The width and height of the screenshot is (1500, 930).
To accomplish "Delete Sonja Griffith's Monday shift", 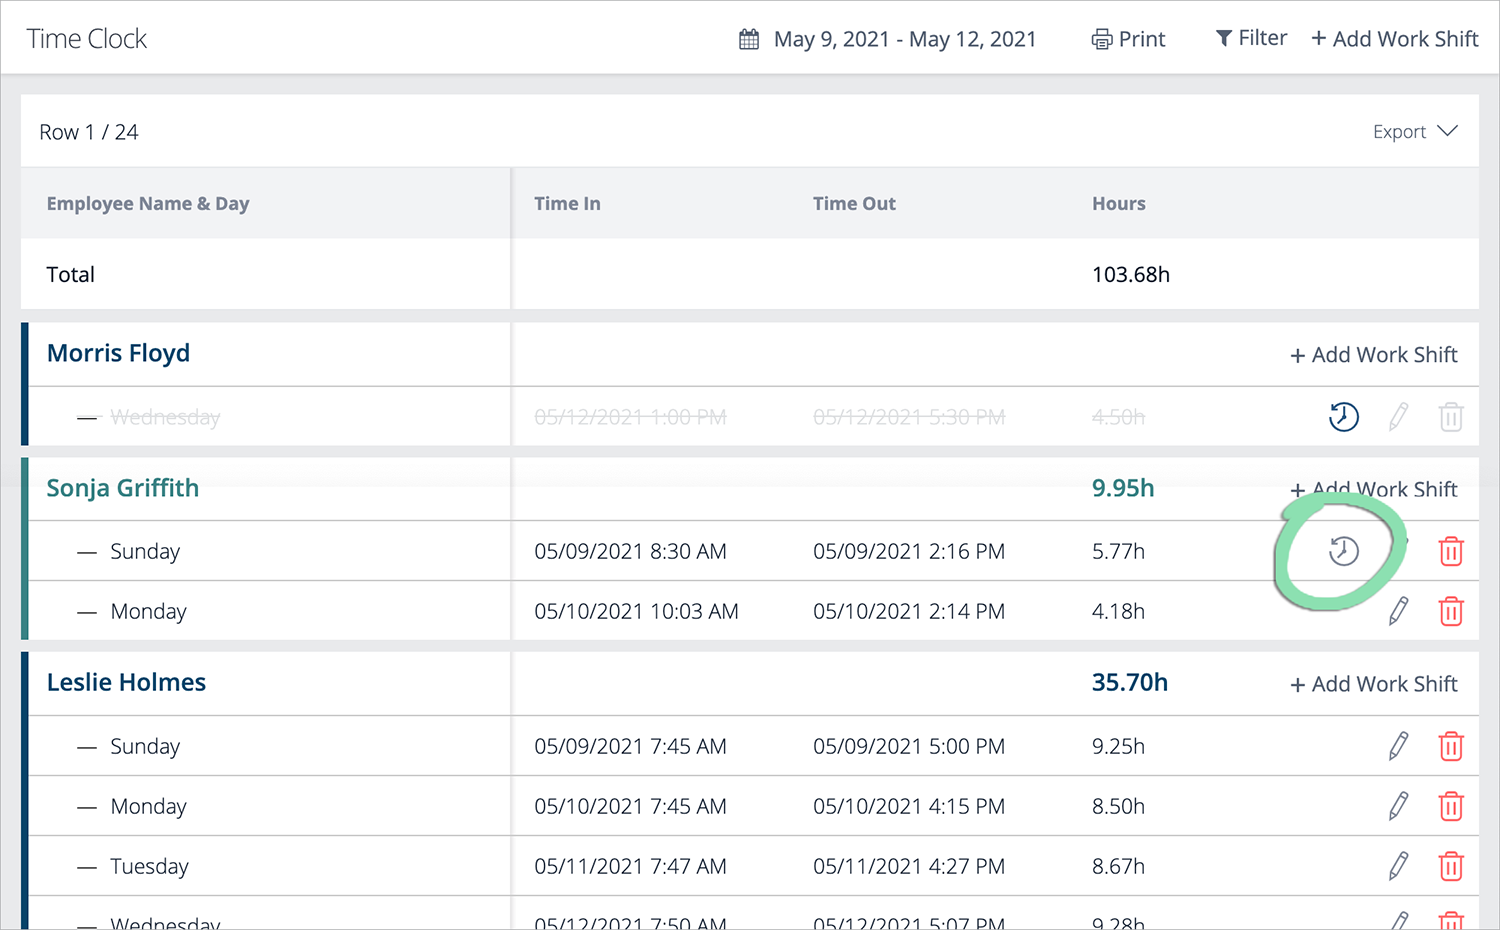I will 1451,611.
